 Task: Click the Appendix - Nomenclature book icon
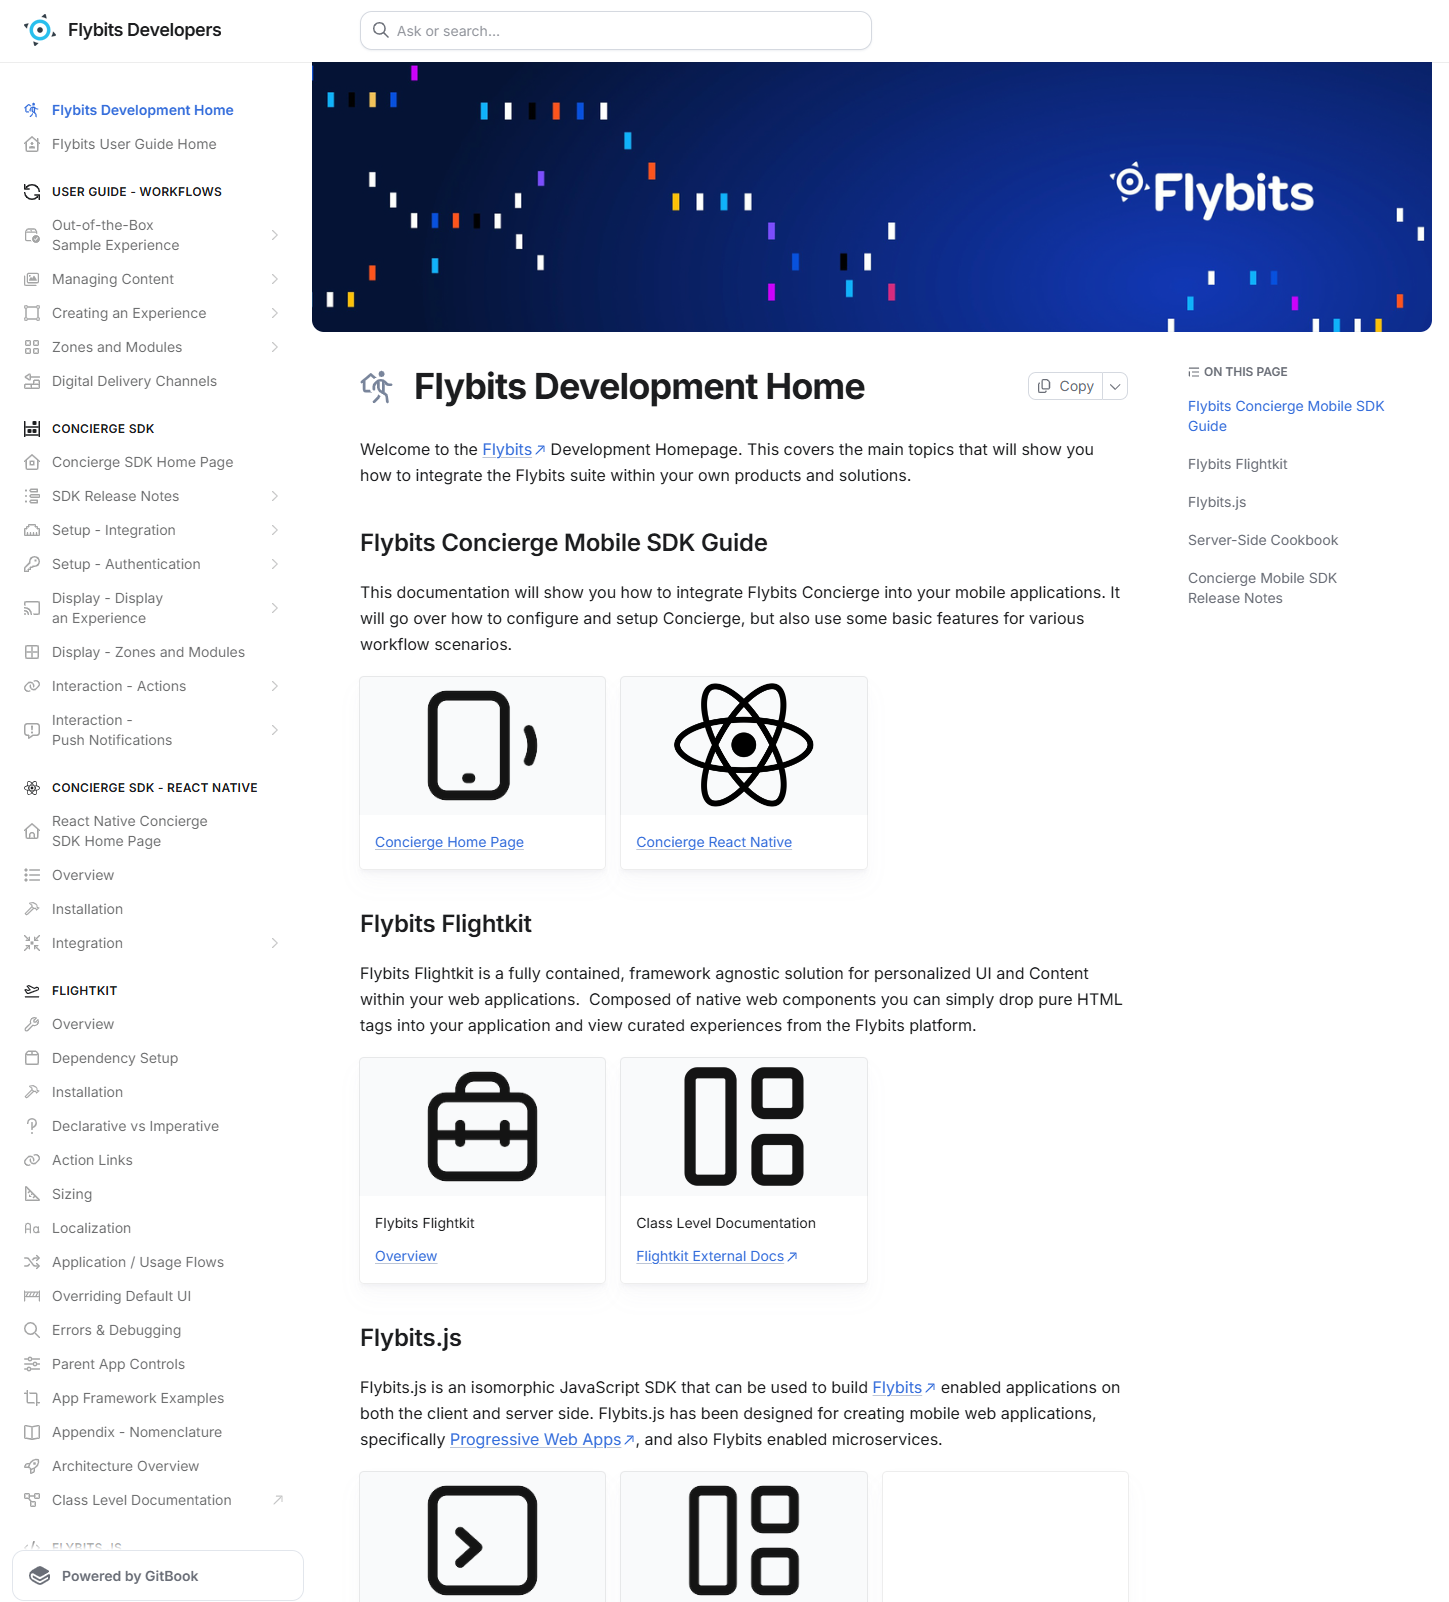(x=32, y=1432)
